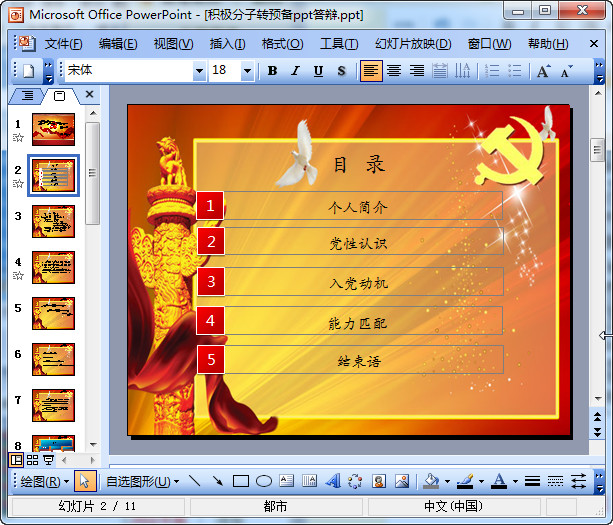Choose line style icon
This screenshot has height=525, width=613.
pyautogui.click(x=532, y=481)
